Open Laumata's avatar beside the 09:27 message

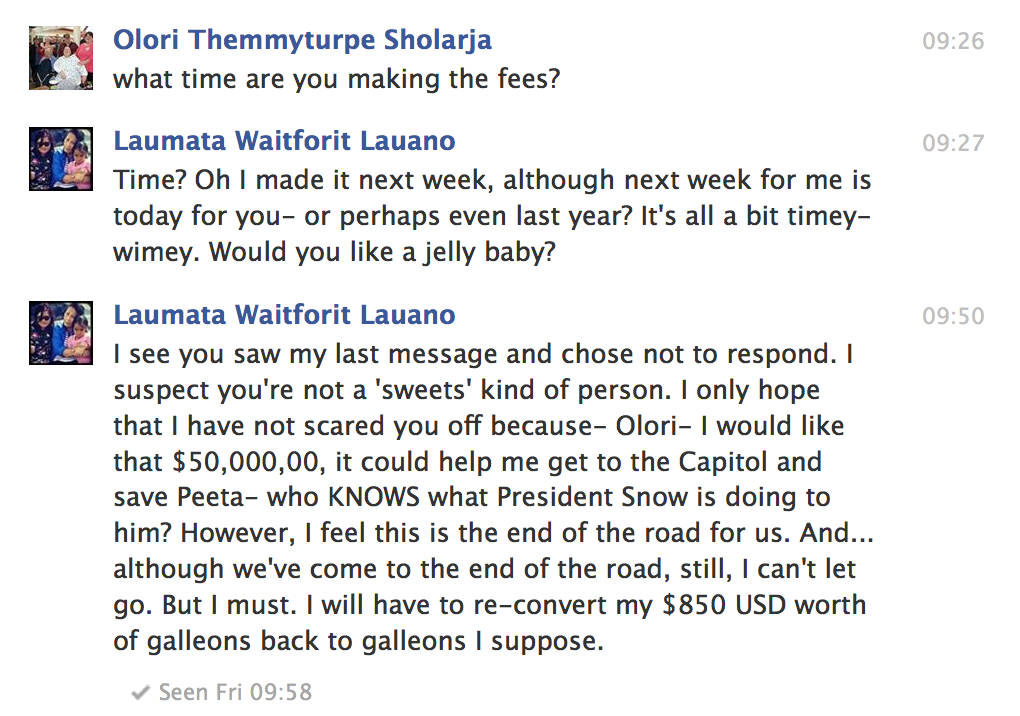tap(61, 159)
